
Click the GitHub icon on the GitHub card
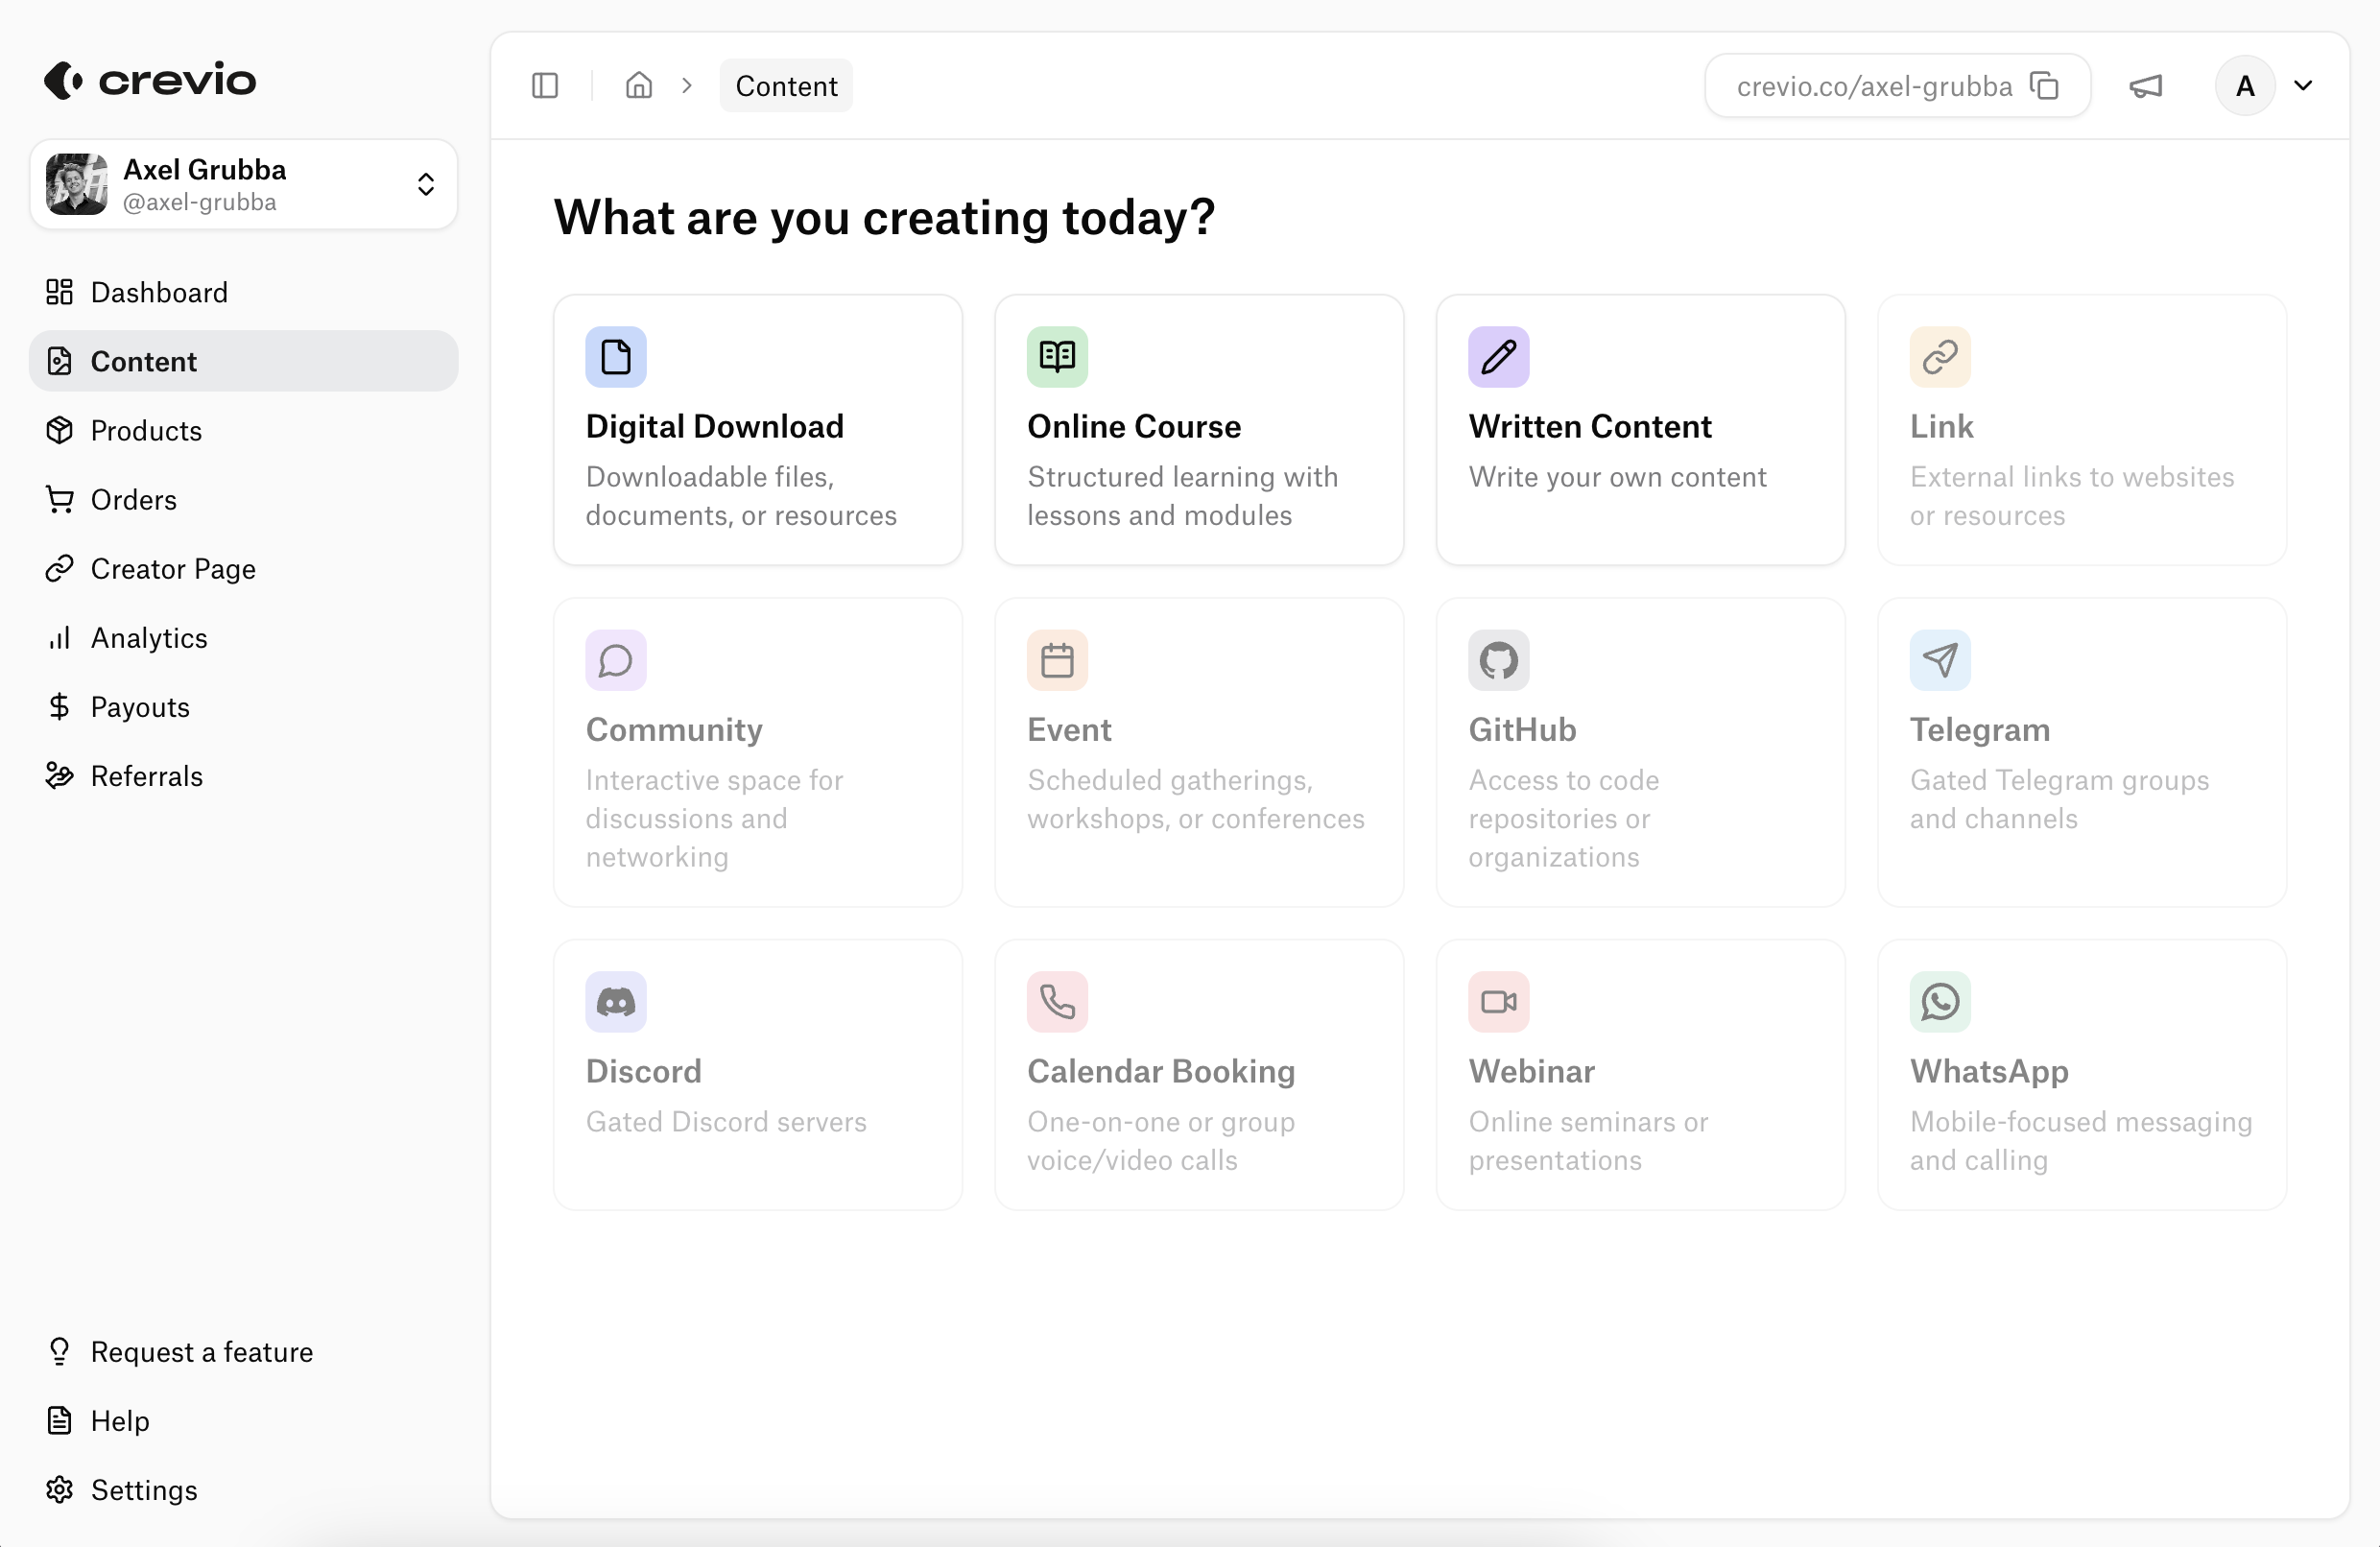tap(1498, 660)
